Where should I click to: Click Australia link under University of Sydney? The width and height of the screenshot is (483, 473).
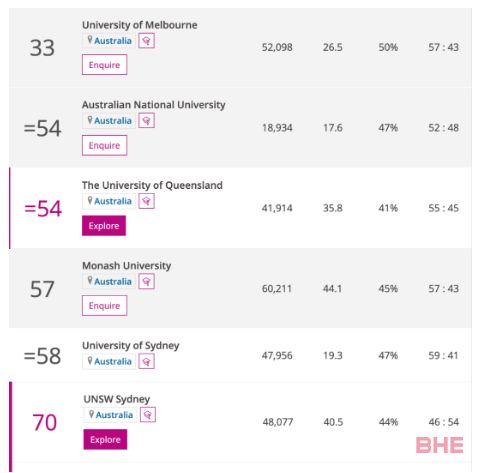(x=113, y=362)
